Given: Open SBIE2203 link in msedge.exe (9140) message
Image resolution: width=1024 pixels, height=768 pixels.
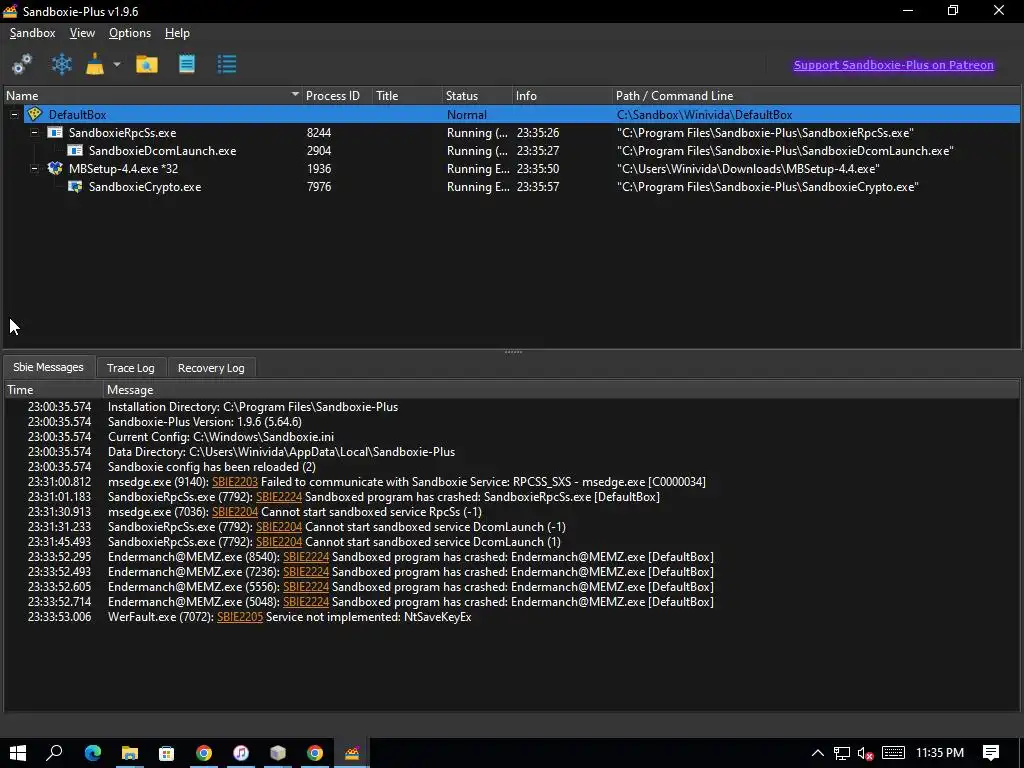Looking at the screenshot, I should click(235, 482).
